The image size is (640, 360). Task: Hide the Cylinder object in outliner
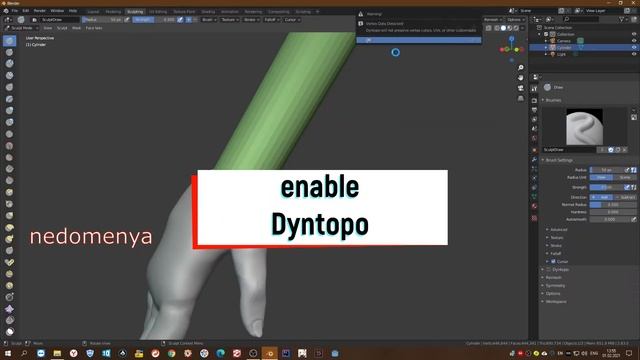634,47
